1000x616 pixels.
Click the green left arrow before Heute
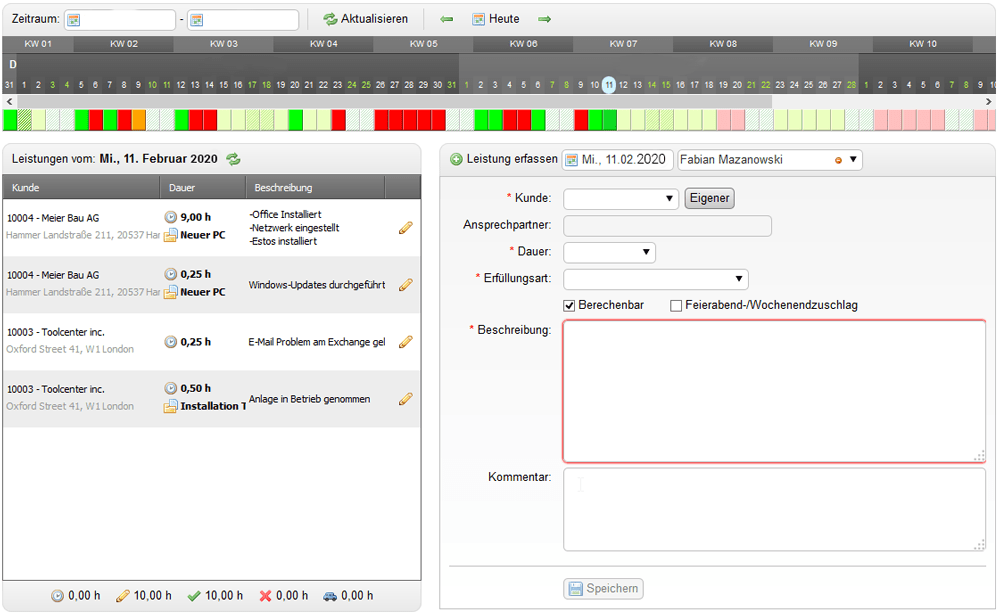[x=447, y=18]
